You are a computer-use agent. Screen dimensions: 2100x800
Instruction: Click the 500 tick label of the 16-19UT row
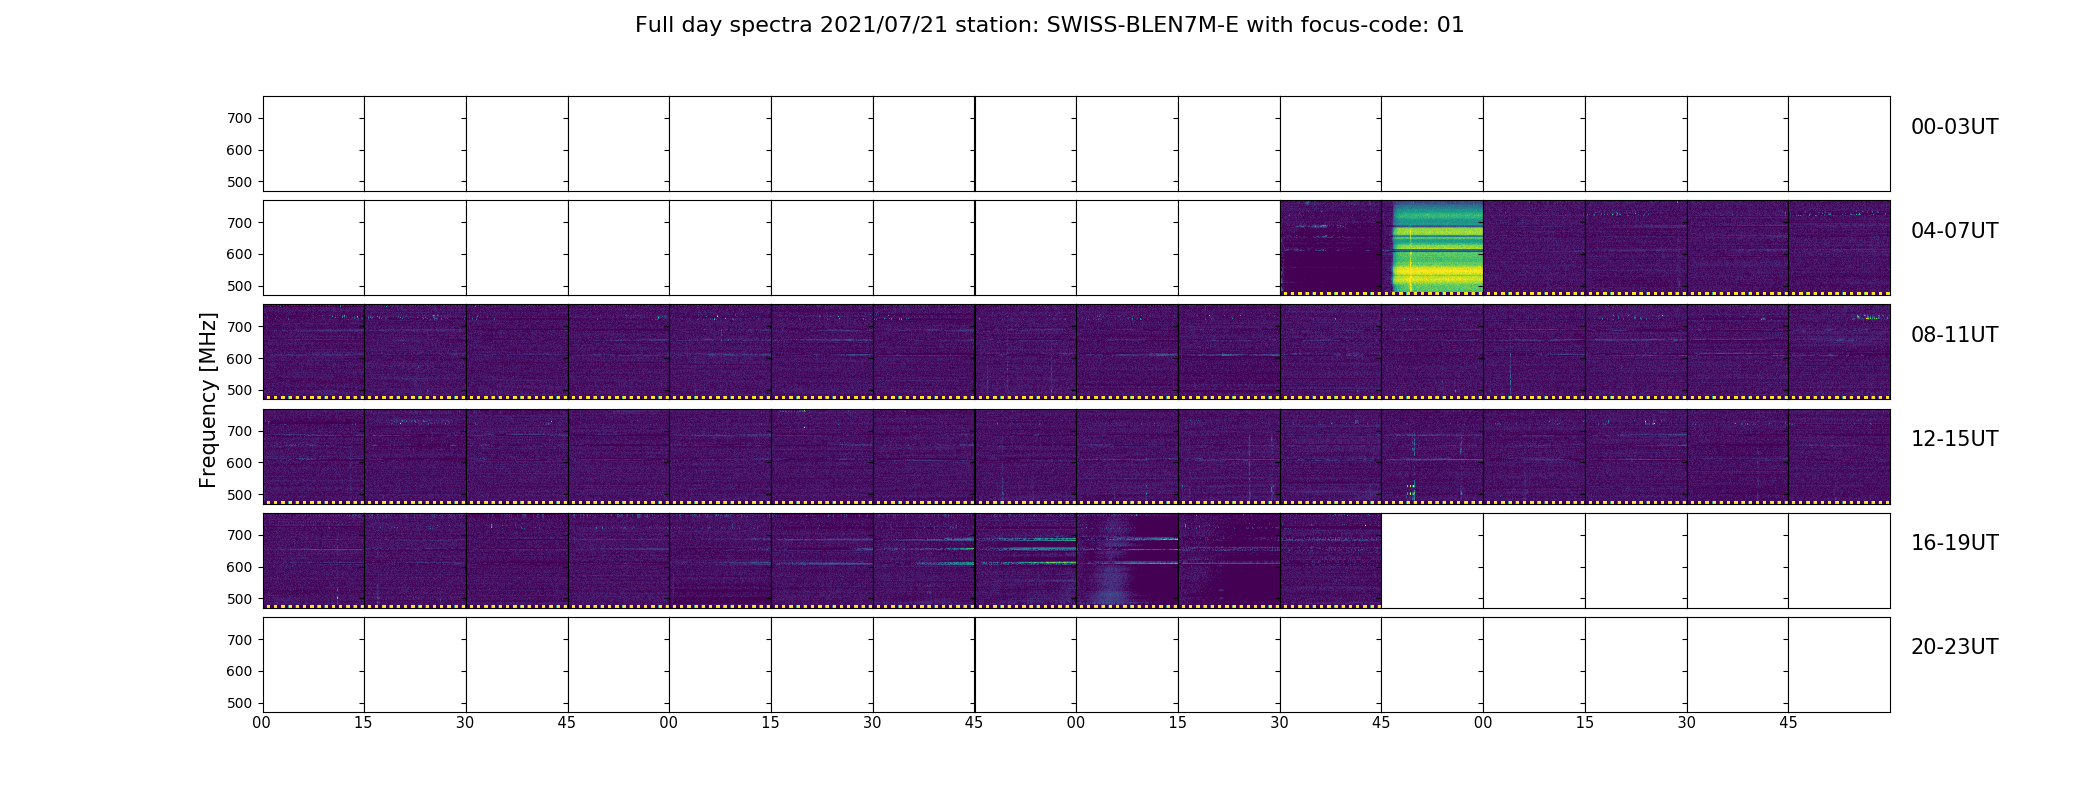(x=239, y=599)
